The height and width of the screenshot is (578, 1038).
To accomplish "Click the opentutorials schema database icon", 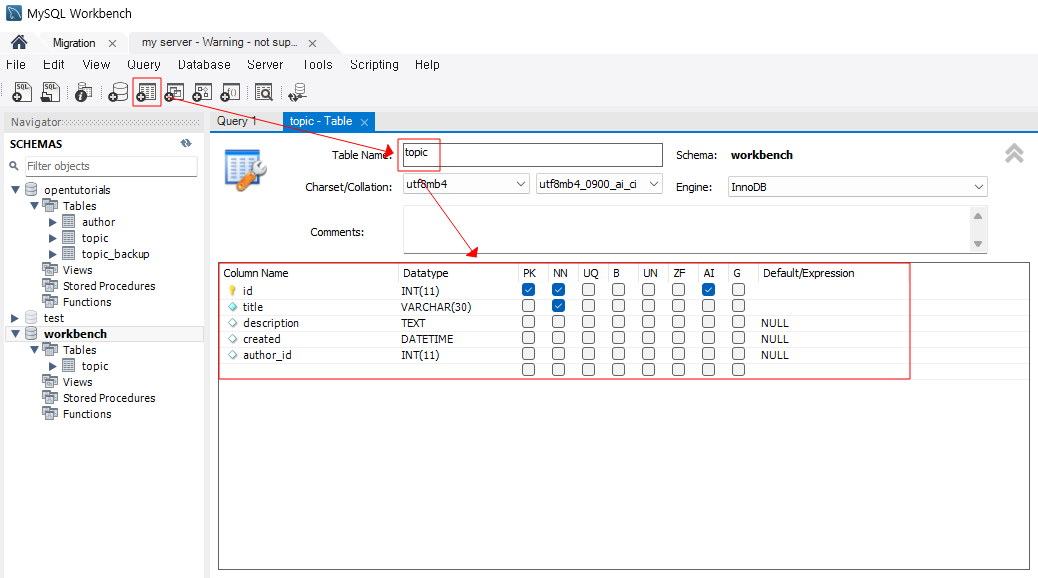I will tap(31, 189).
